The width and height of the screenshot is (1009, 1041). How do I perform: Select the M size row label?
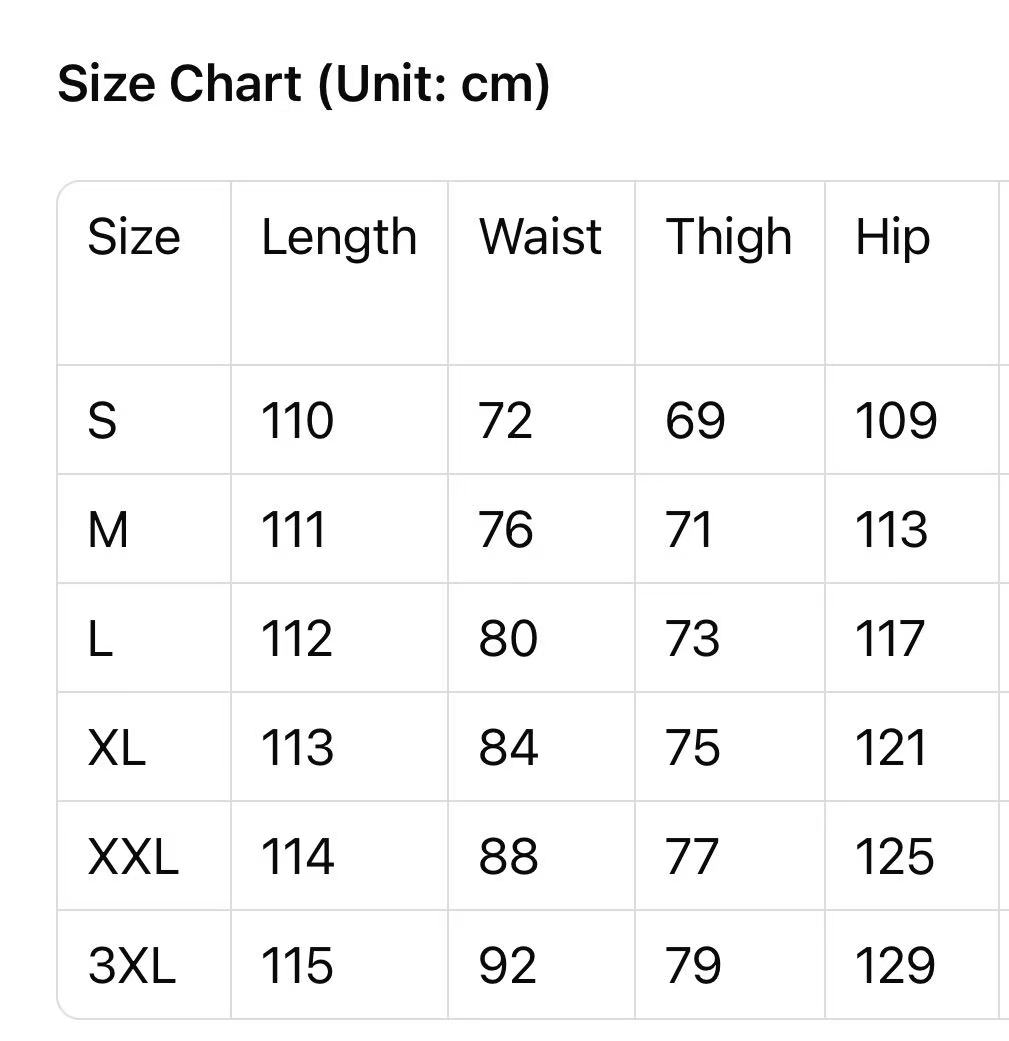tap(108, 530)
